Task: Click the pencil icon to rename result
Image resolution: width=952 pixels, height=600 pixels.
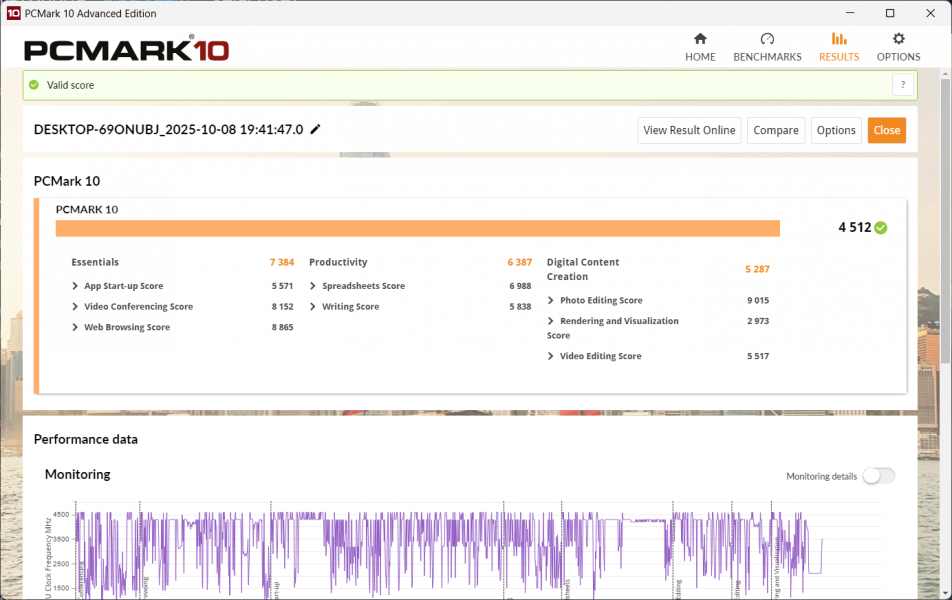Action: click(x=316, y=130)
